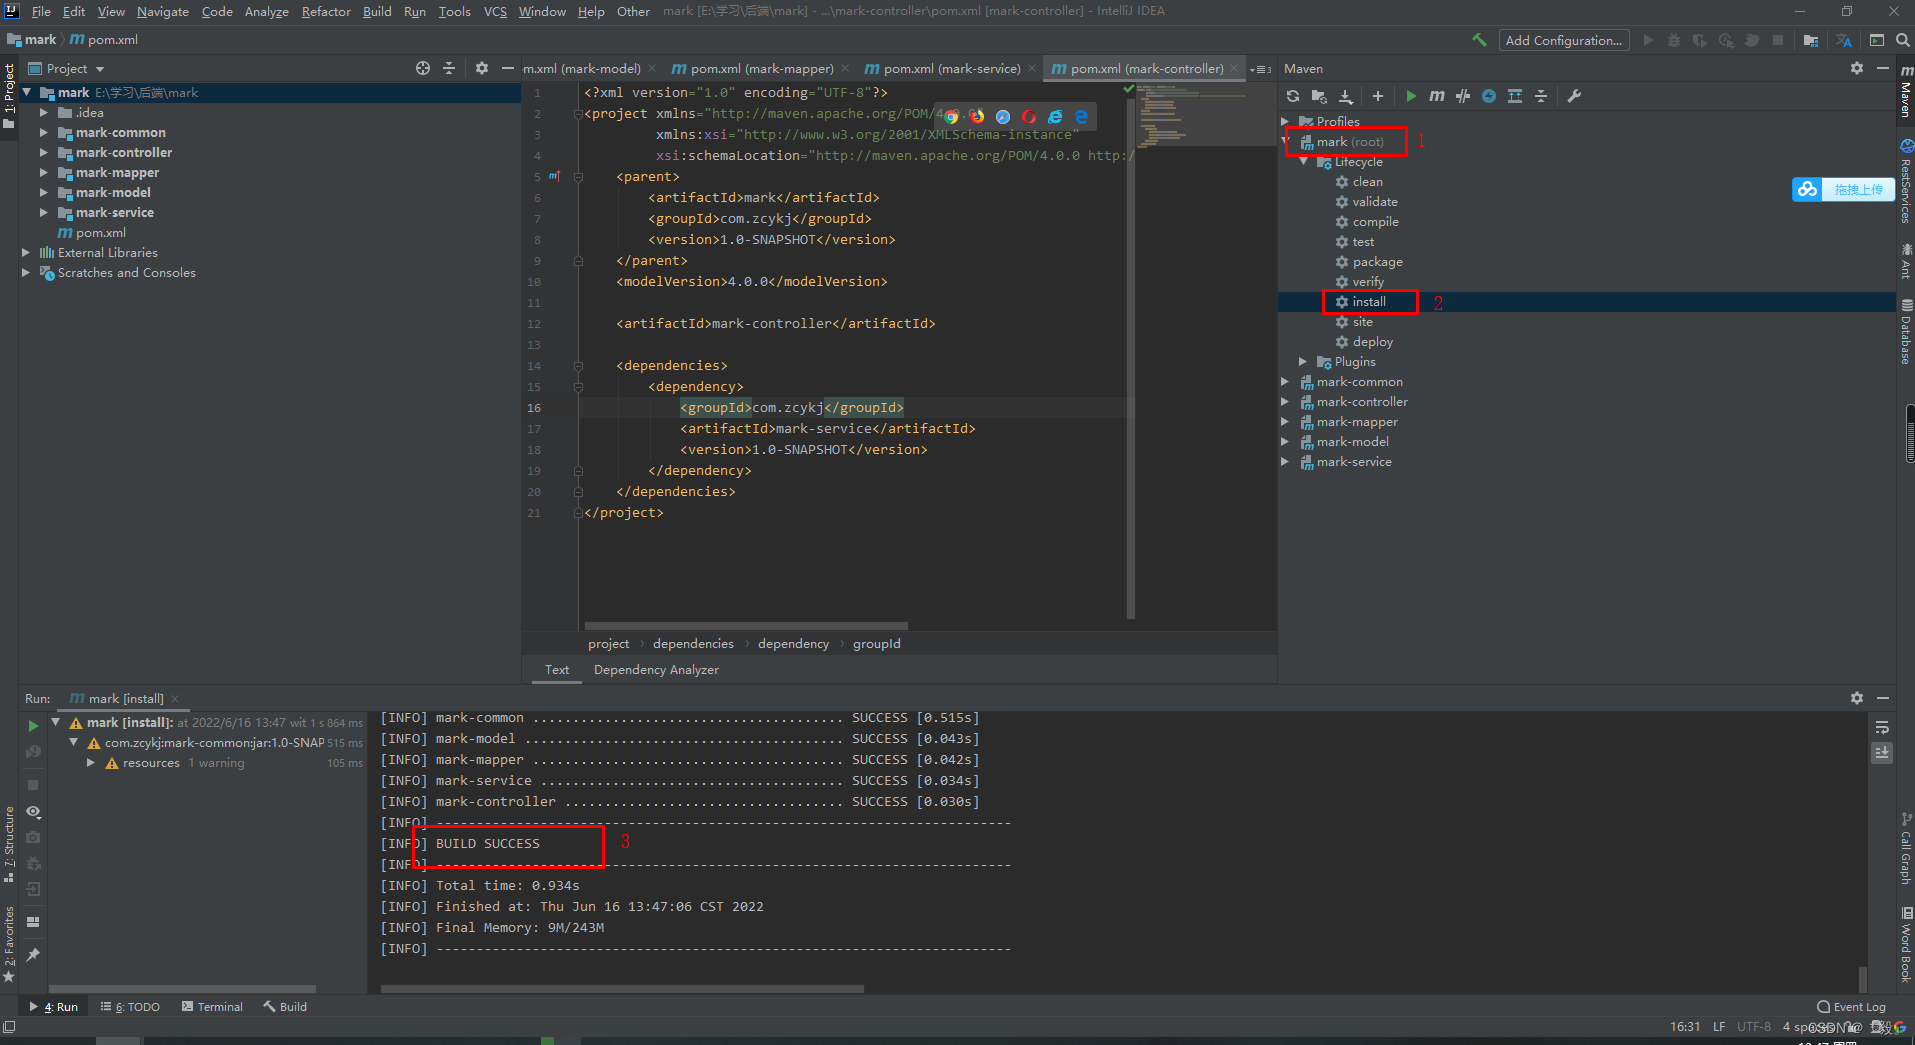Click Search Everywhere magnifier icon
The height and width of the screenshot is (1045, 1915).
point(1903,40)
